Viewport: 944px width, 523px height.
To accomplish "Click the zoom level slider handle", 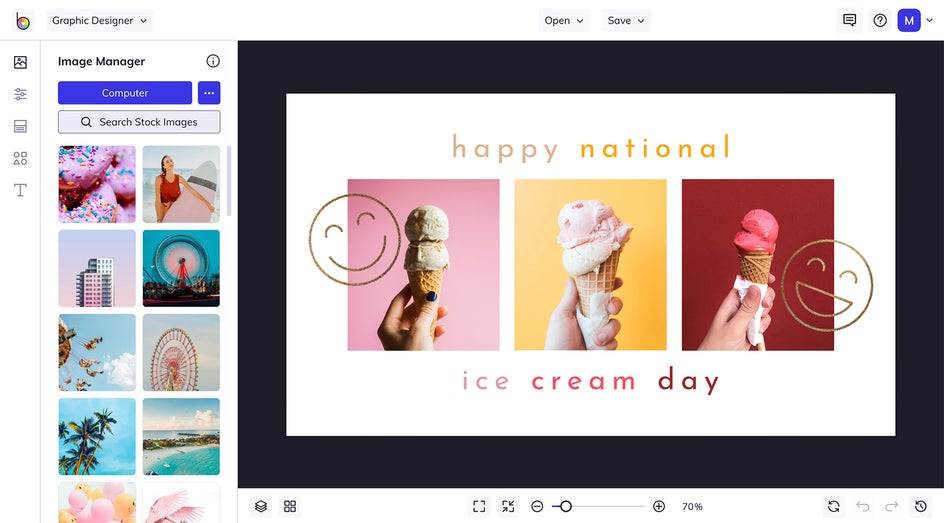I will coord(565,506).
